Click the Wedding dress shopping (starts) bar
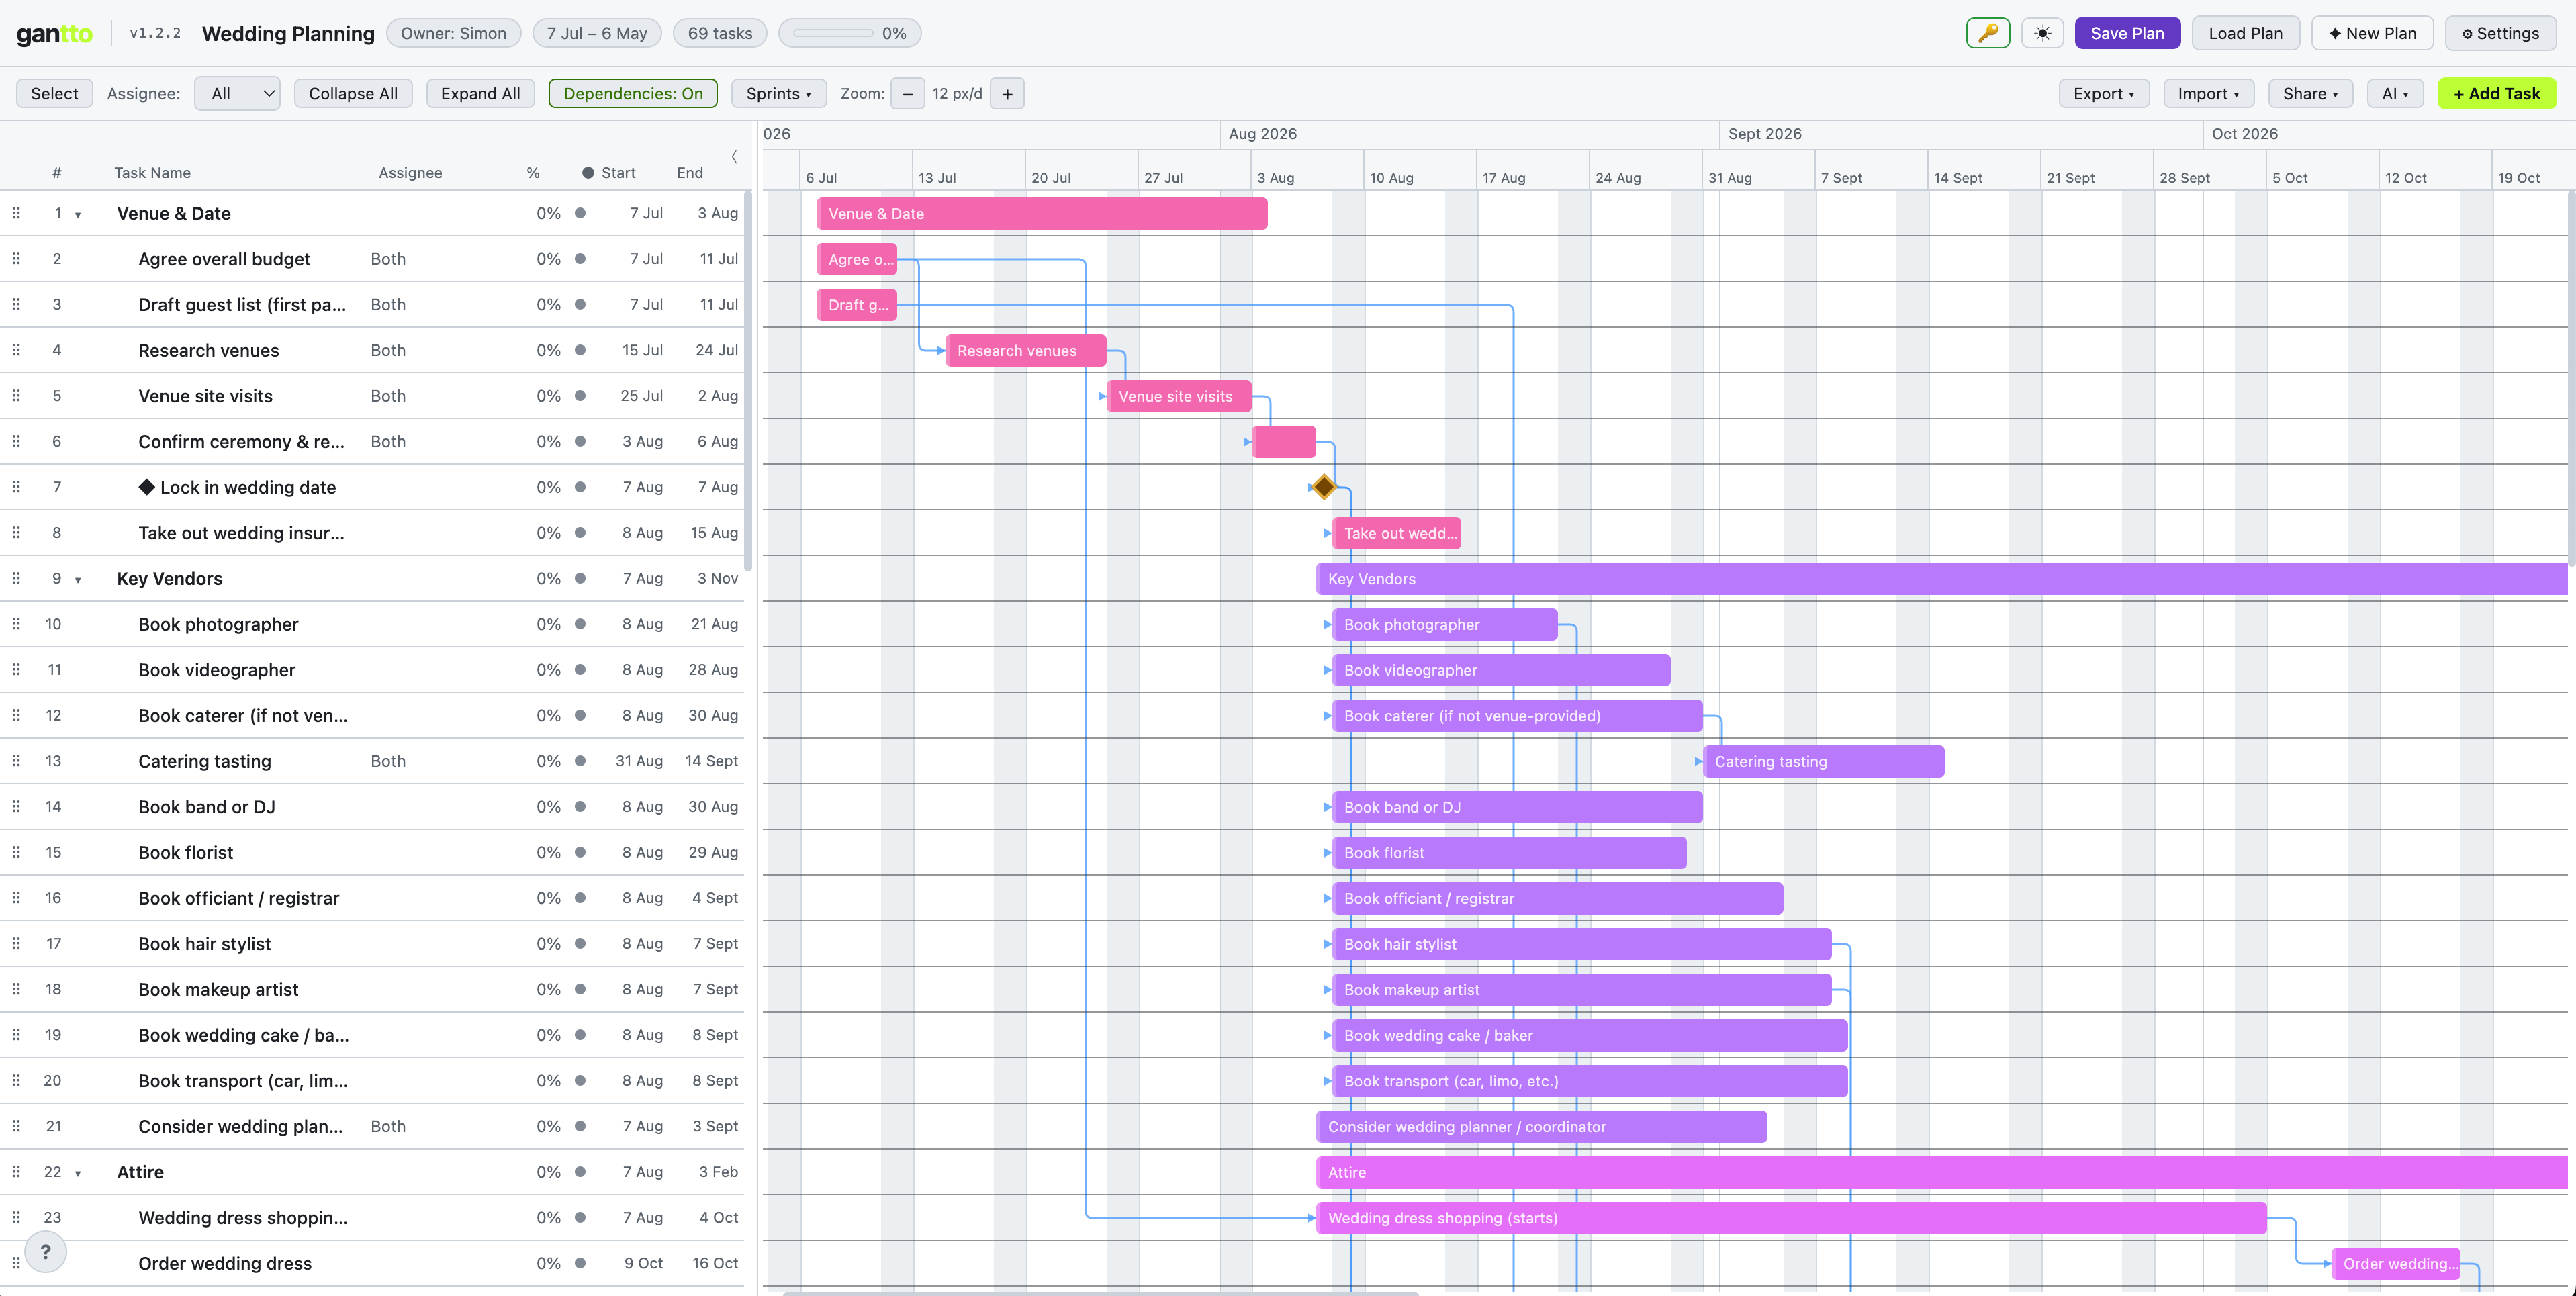2576x1296 pixels. [x=1791, y=1218]
